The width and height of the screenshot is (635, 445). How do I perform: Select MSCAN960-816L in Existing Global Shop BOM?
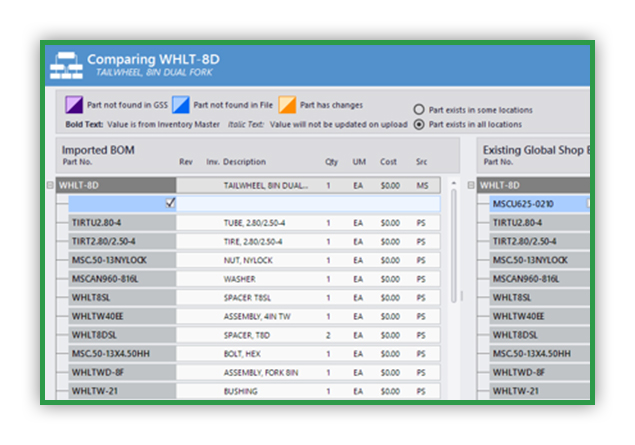click(x=539, y=279)
